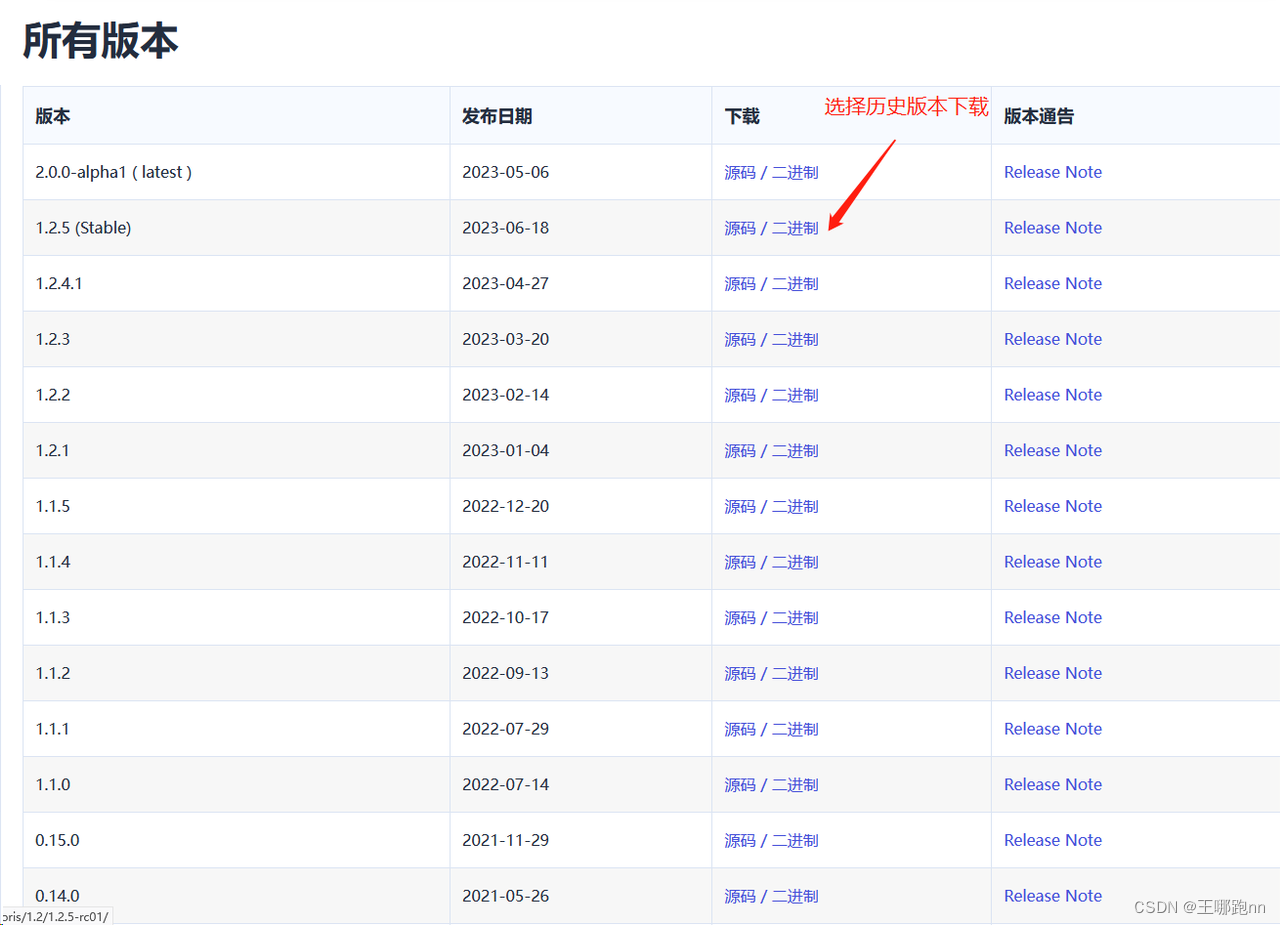Open Release Note for version 1.2.3
Image resolution: width=1280 pixels, height=925 pixels.
point(1053,339)
